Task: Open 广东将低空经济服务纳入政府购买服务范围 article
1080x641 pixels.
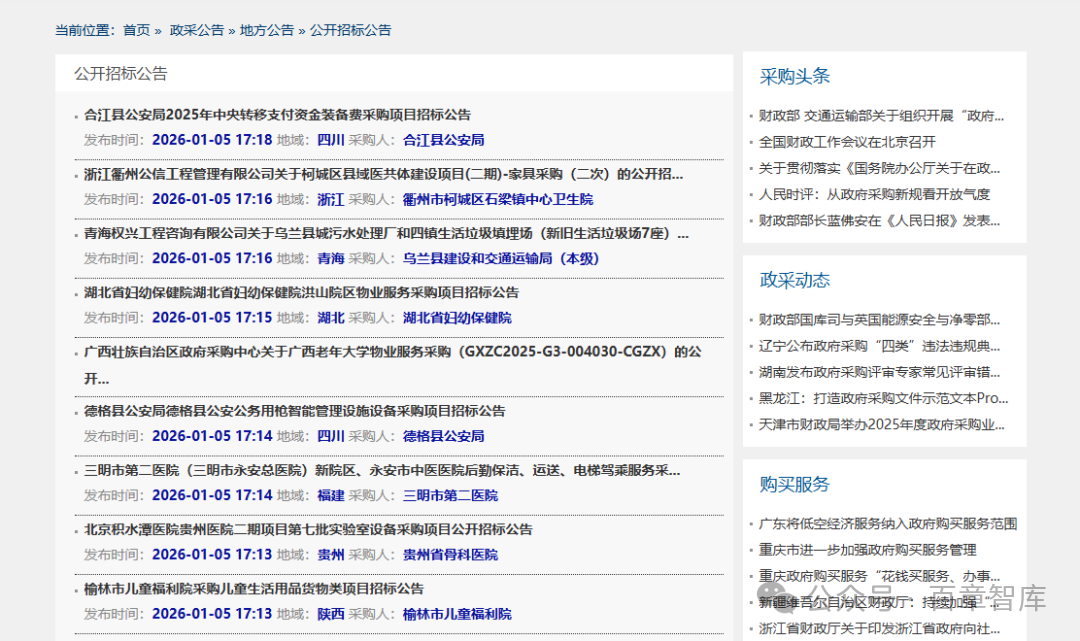Action: click(887, 524)
